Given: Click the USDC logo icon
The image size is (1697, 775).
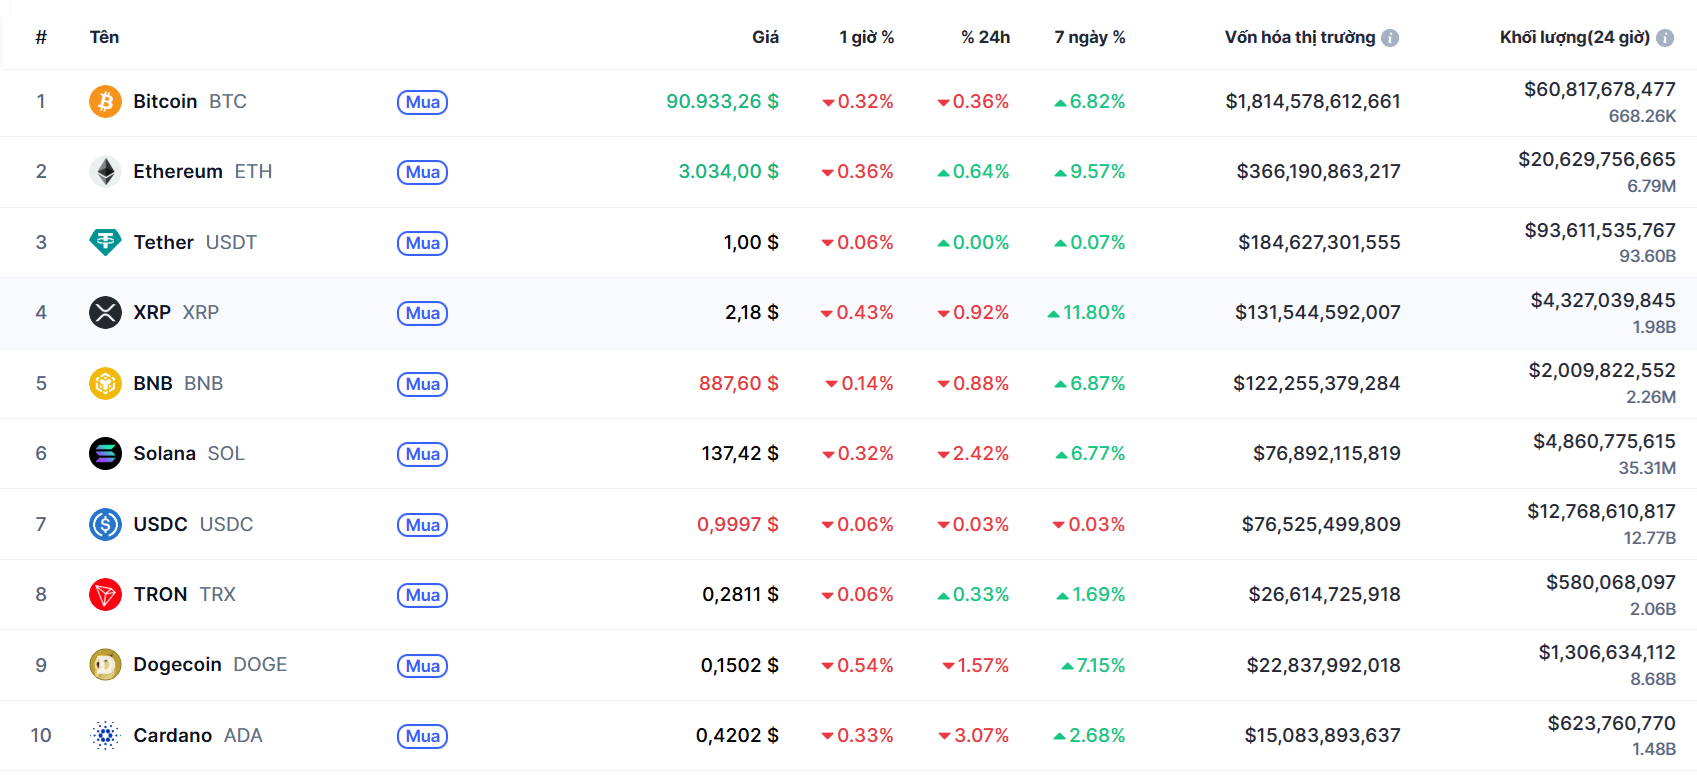Looking at the screenshot, I should pos(105,524).
